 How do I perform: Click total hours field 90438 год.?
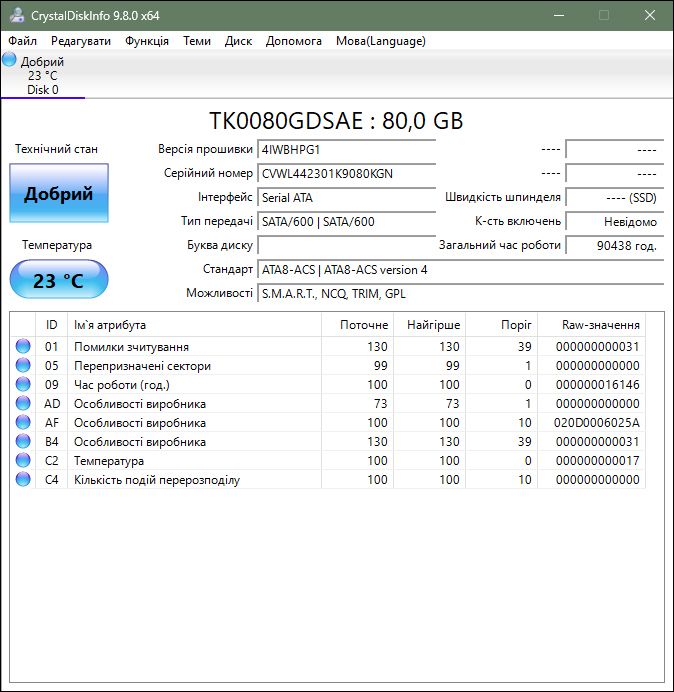pos(614,245)
